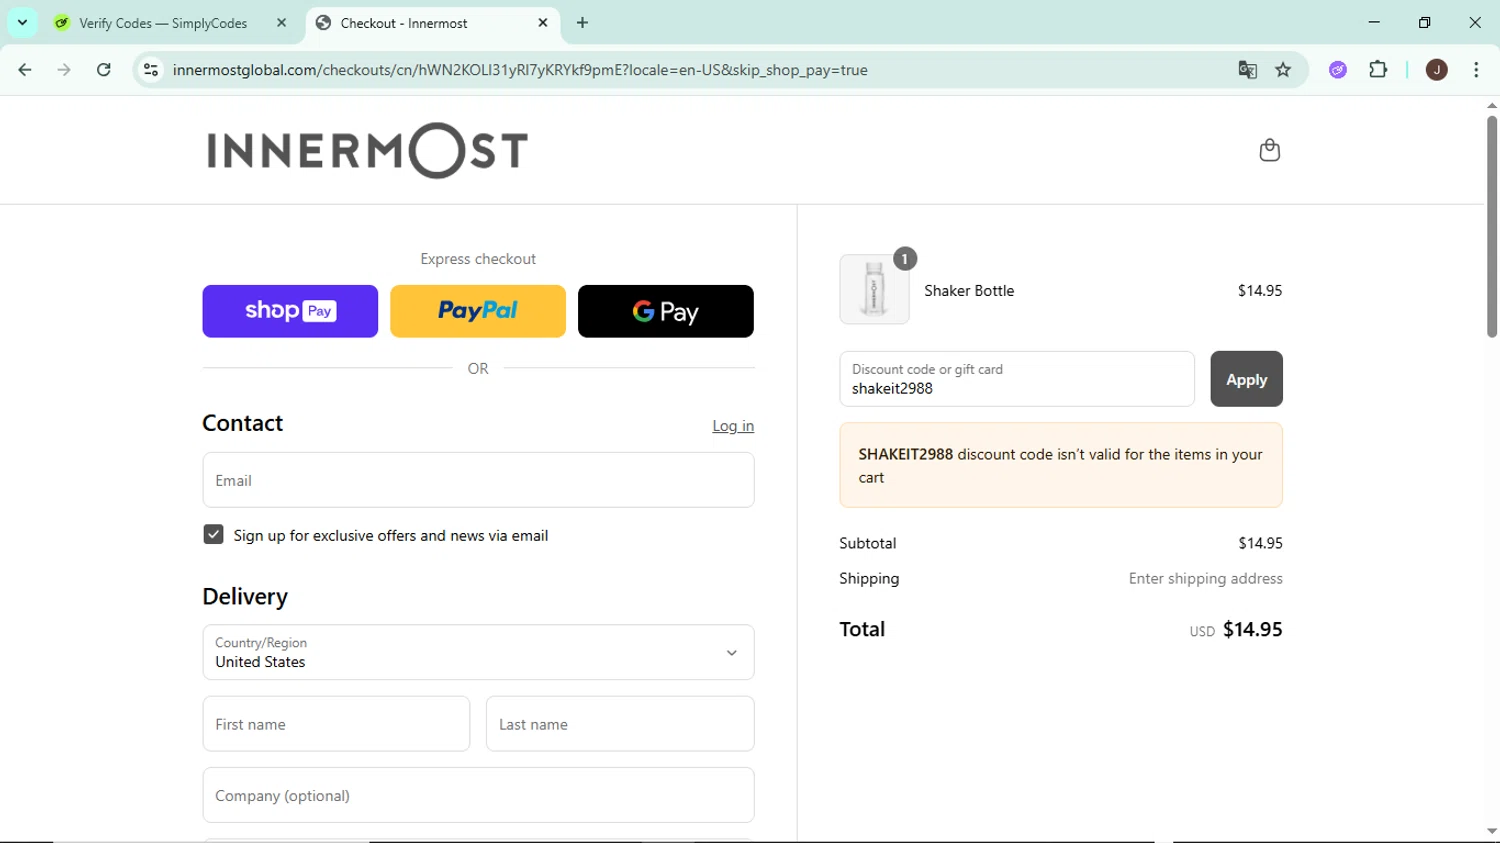1500x843 pixels.
Task: Minimize the browser window
Action: click(1374, 22)
